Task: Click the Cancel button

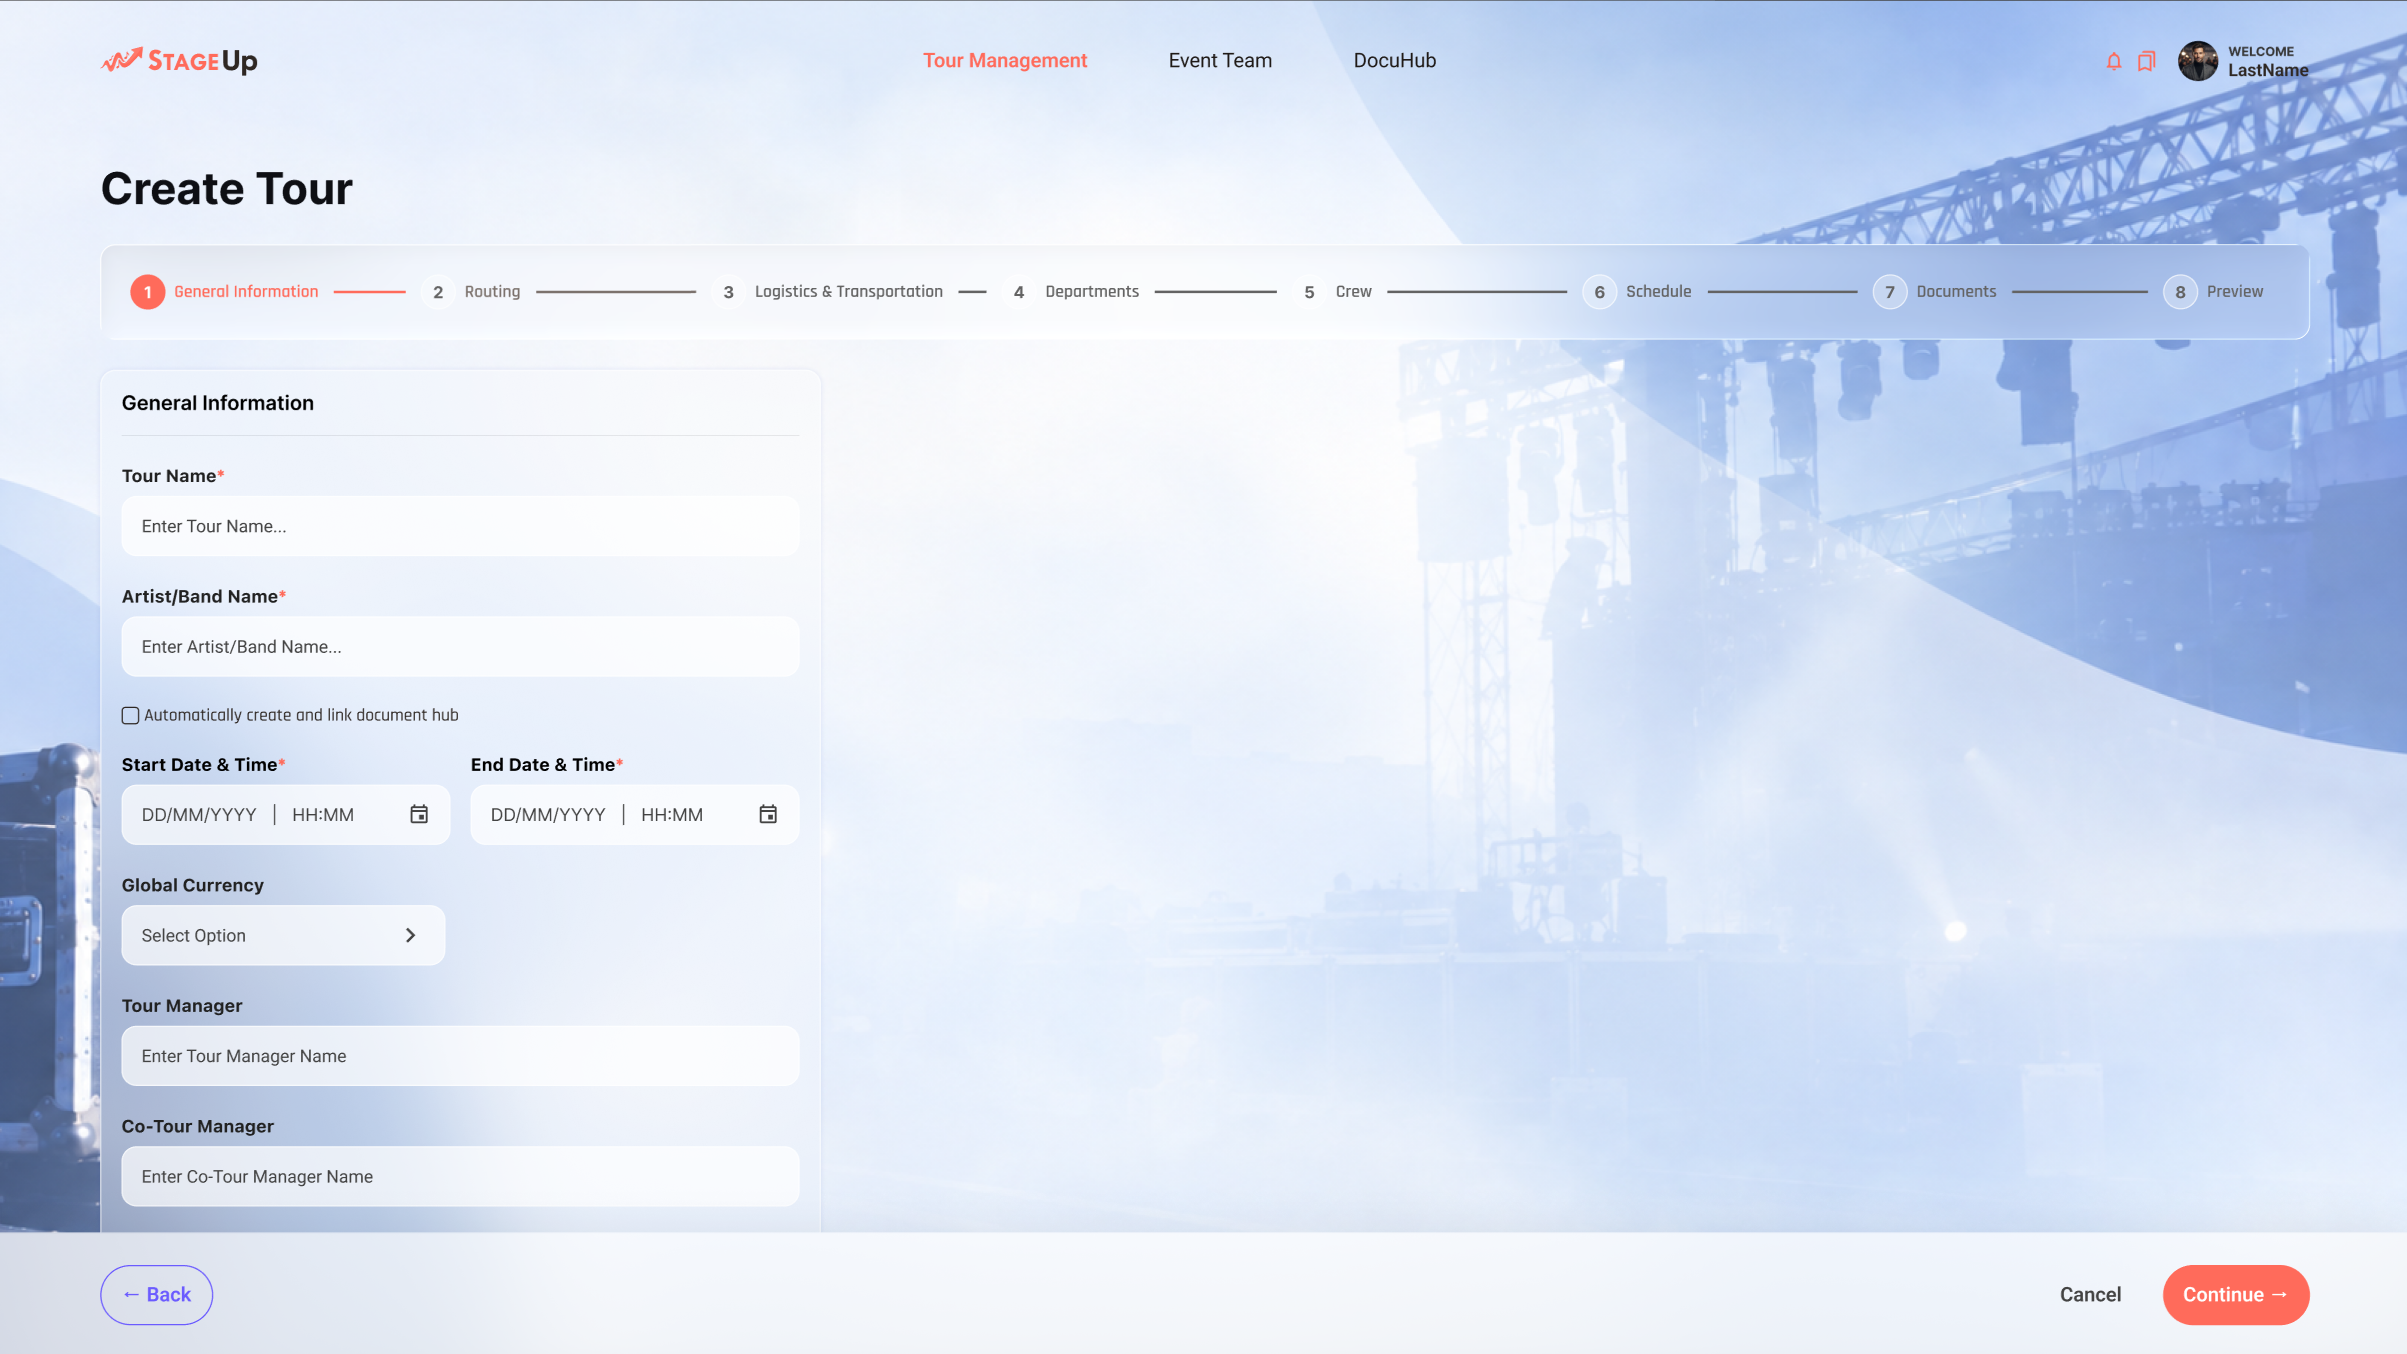Action: tap(2090, 1294)
